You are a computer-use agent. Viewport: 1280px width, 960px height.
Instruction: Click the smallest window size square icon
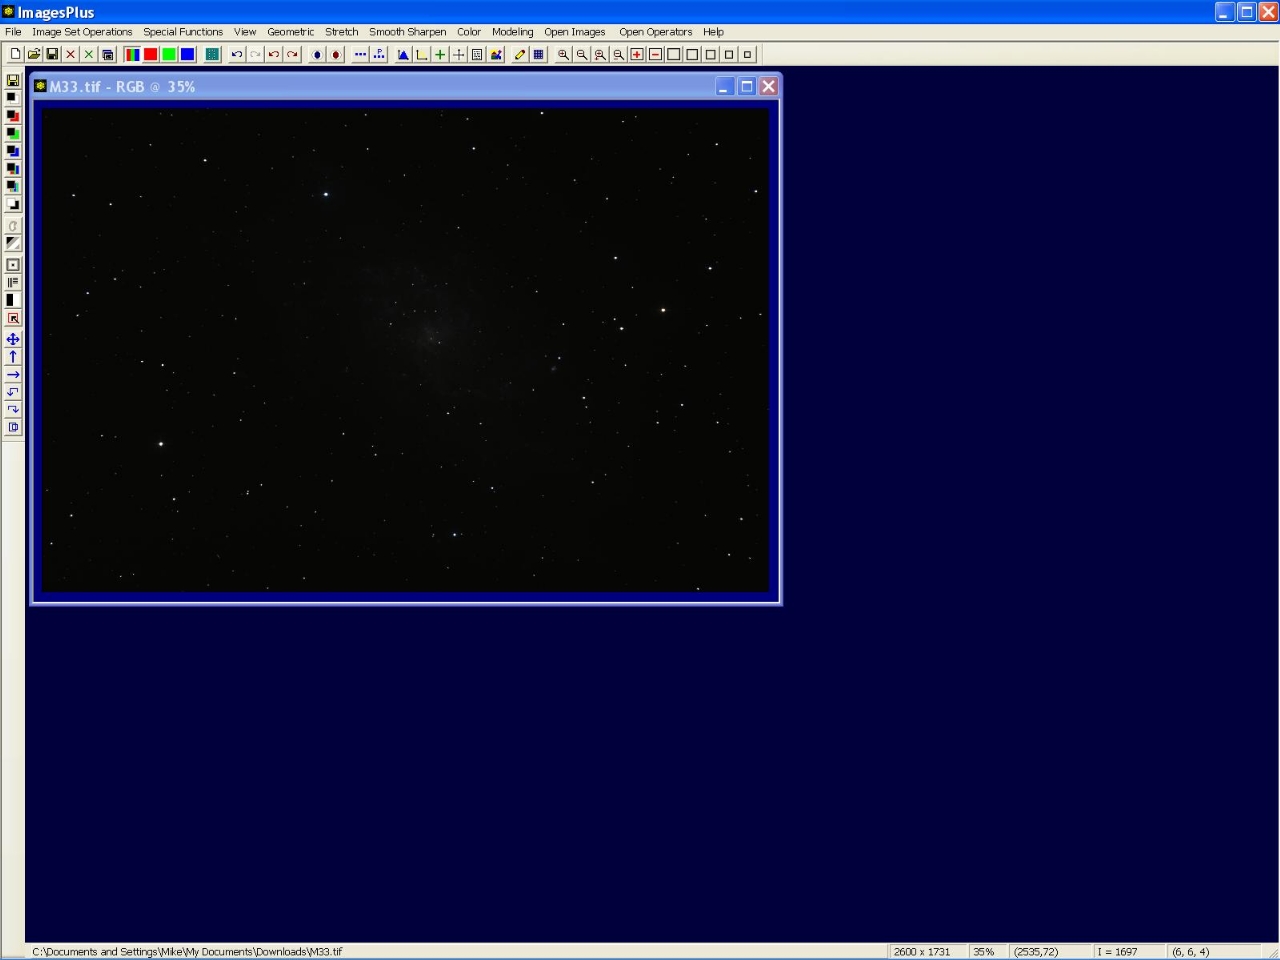click(747, 54)
